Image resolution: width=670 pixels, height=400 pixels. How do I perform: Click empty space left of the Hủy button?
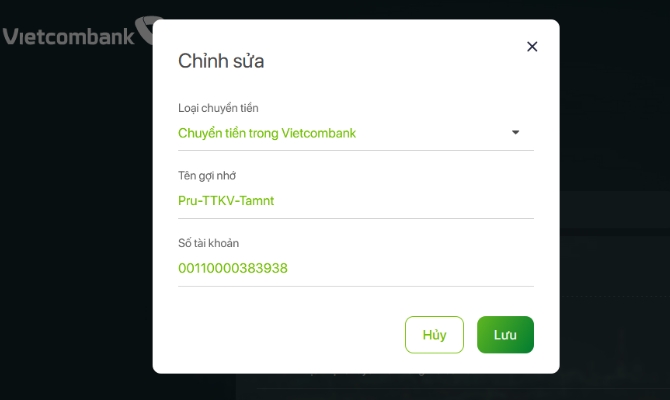tap(290, 335)
